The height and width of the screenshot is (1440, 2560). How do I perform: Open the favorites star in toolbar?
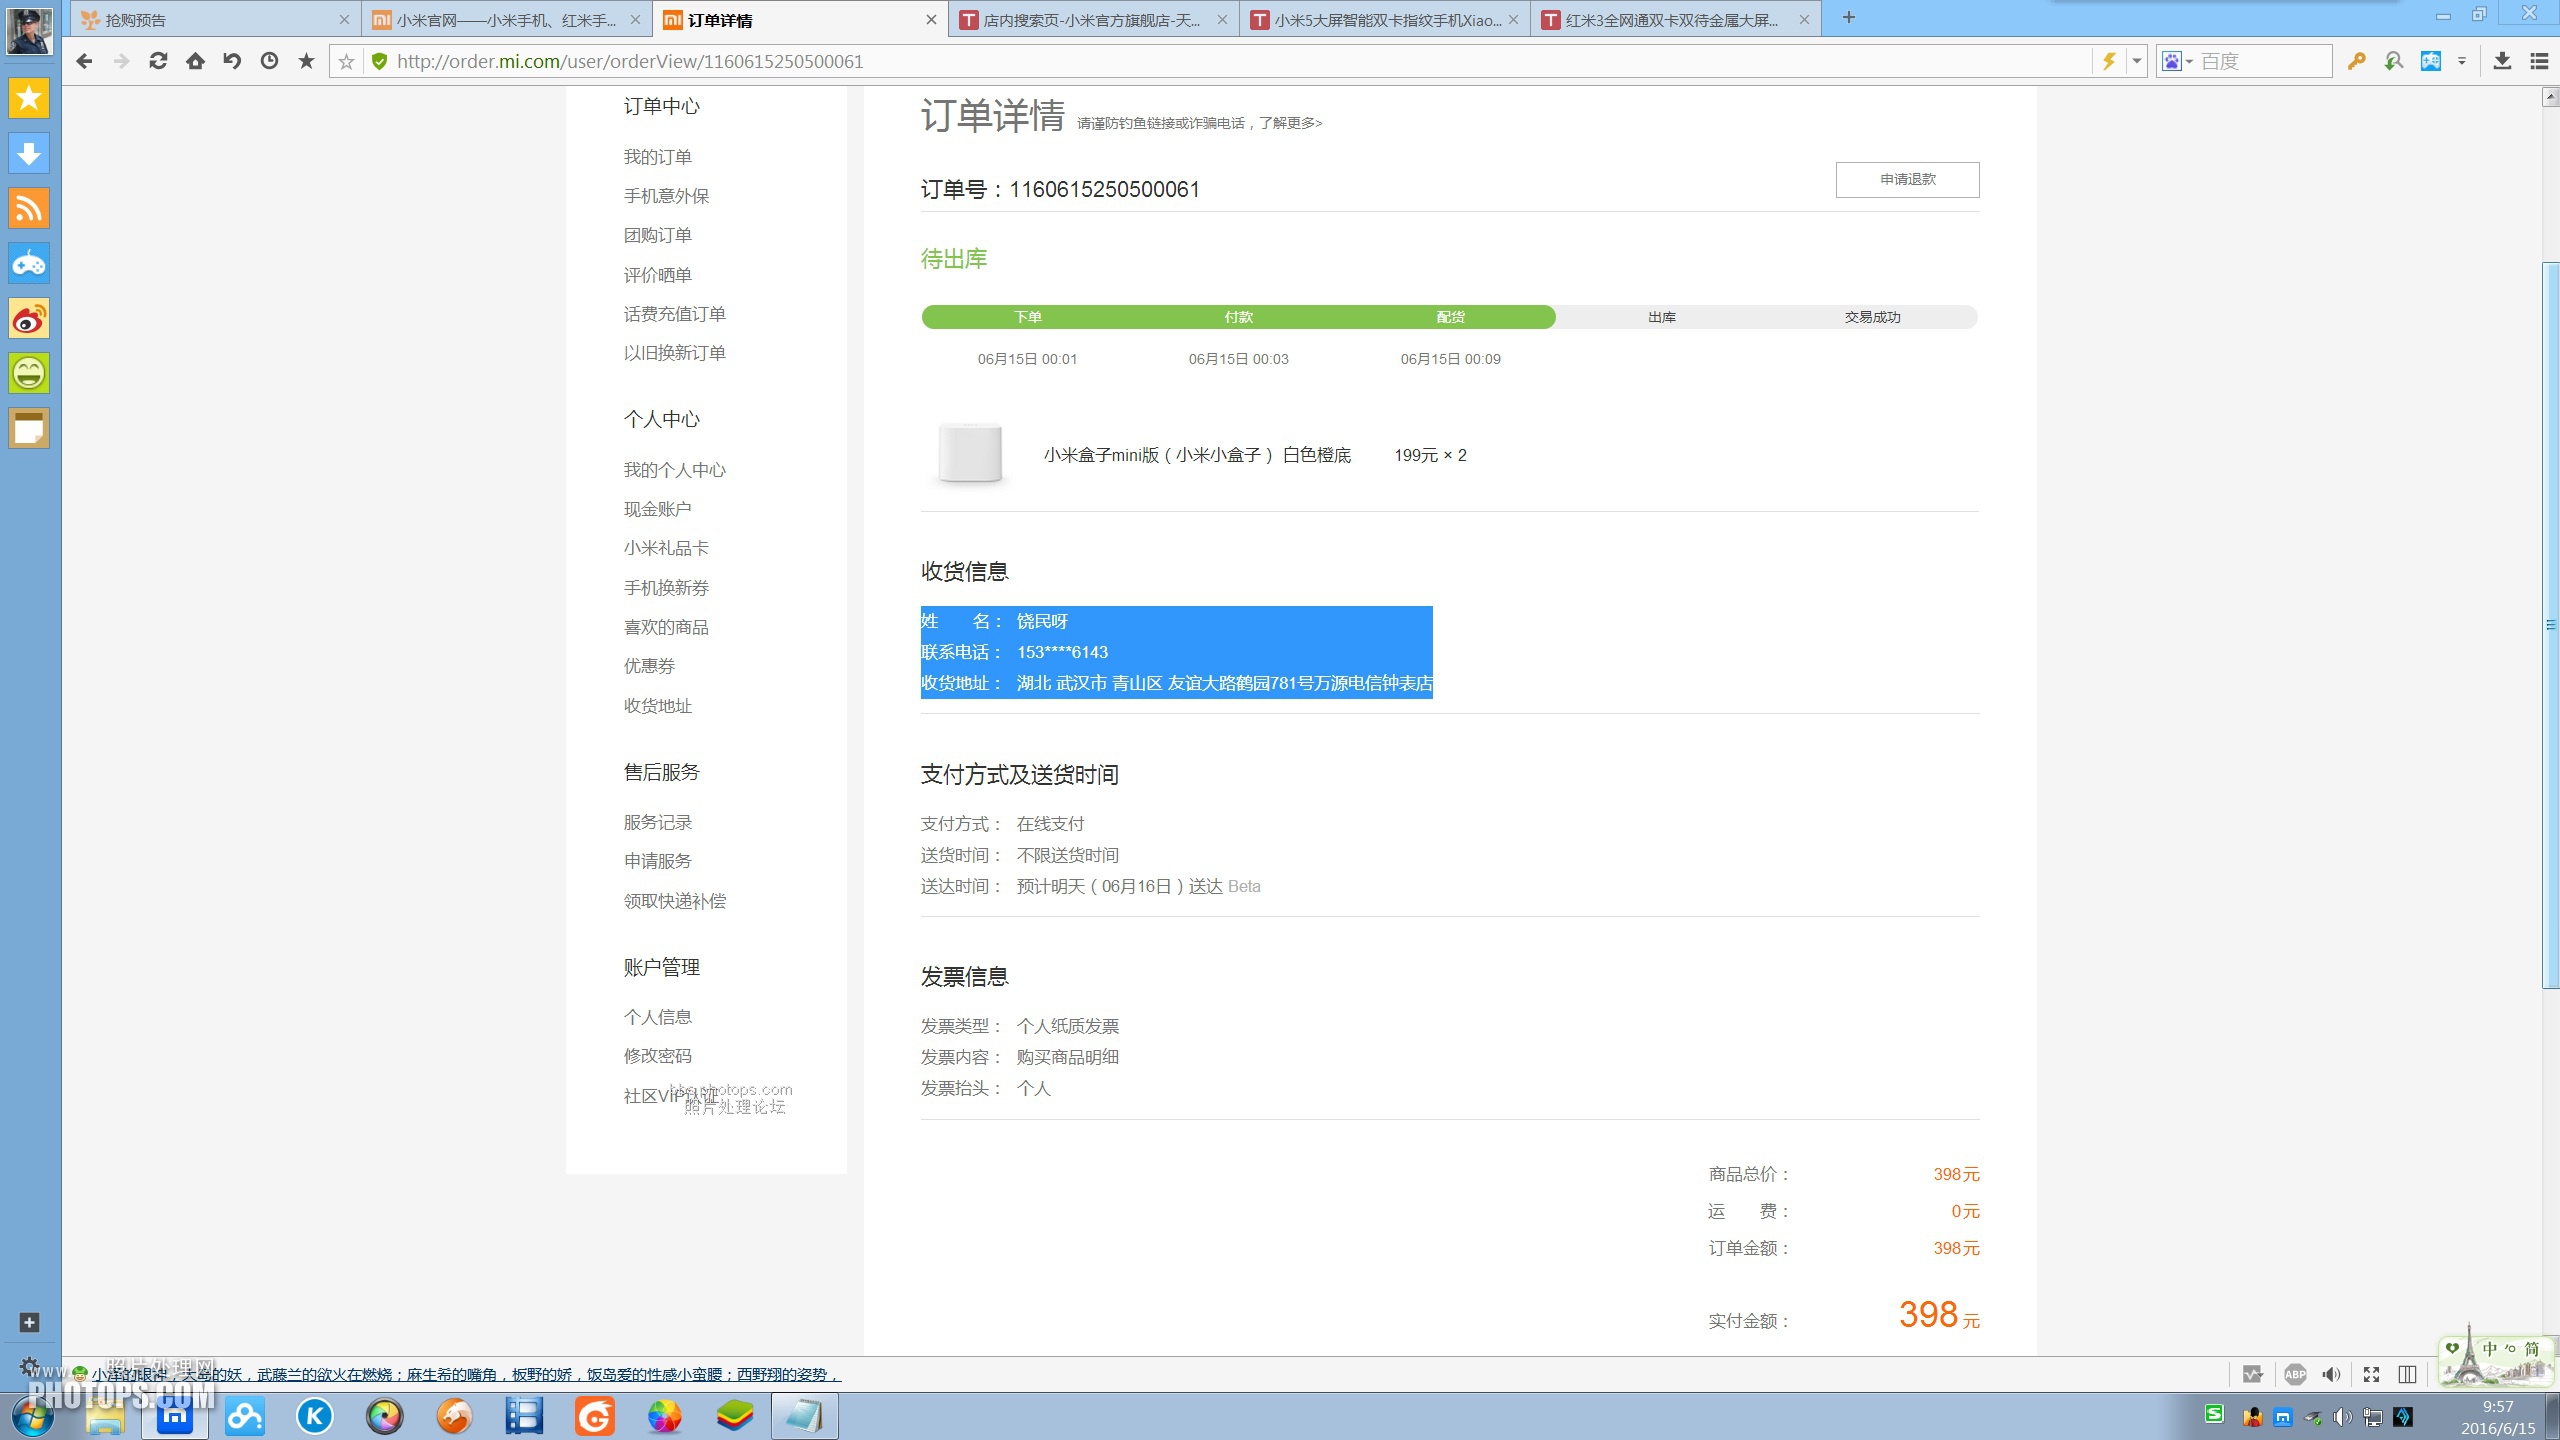point(306,61)
